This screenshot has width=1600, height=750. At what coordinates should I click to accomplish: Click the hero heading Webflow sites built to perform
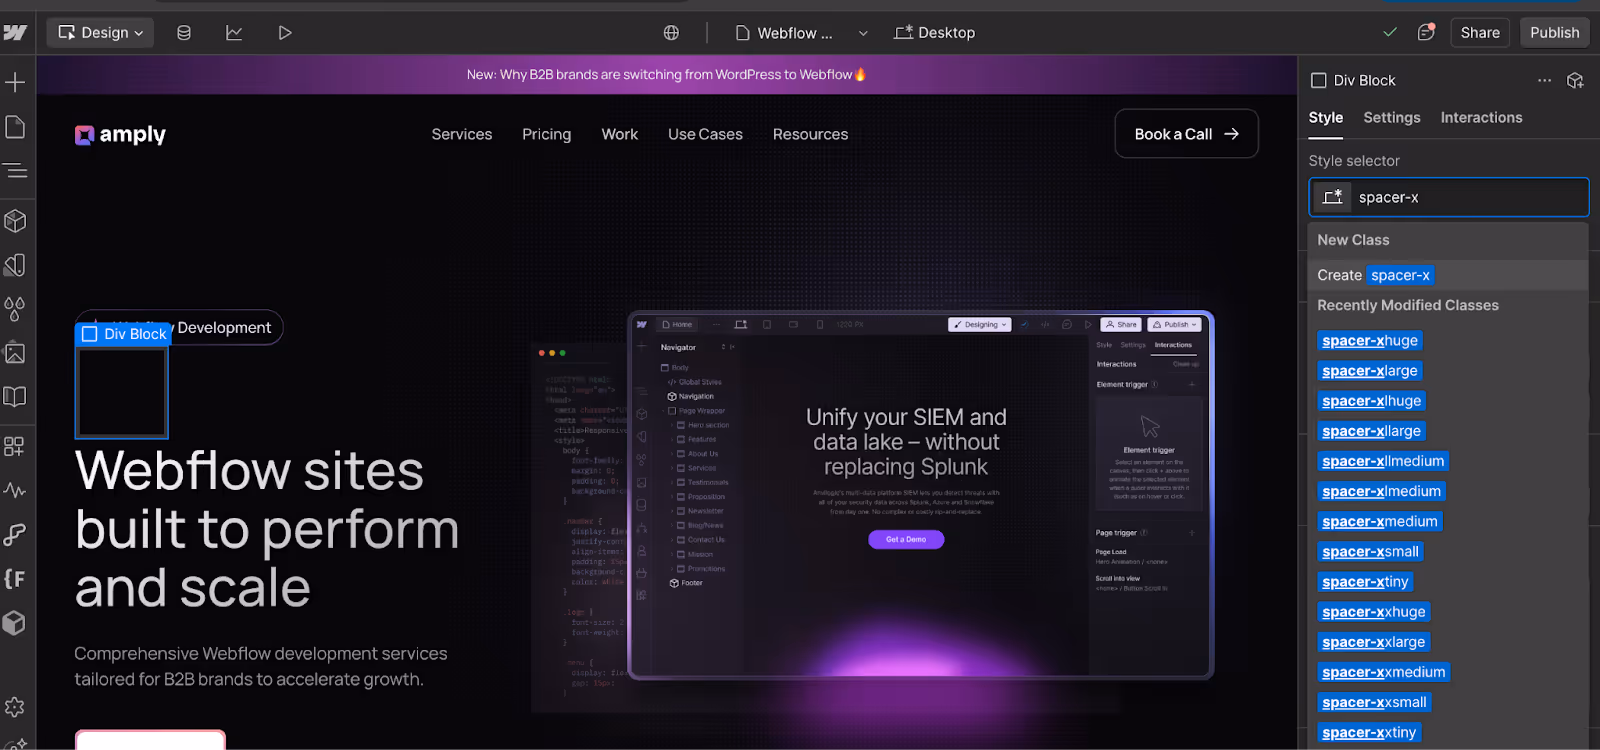pyautogui.click(x=267, y=529)
